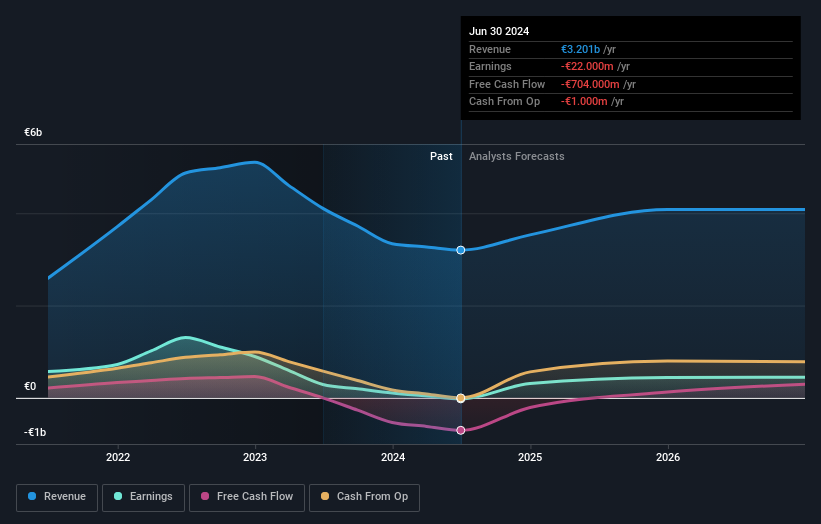Toggle the Cash From Op legend series

[x=364, y=497]
